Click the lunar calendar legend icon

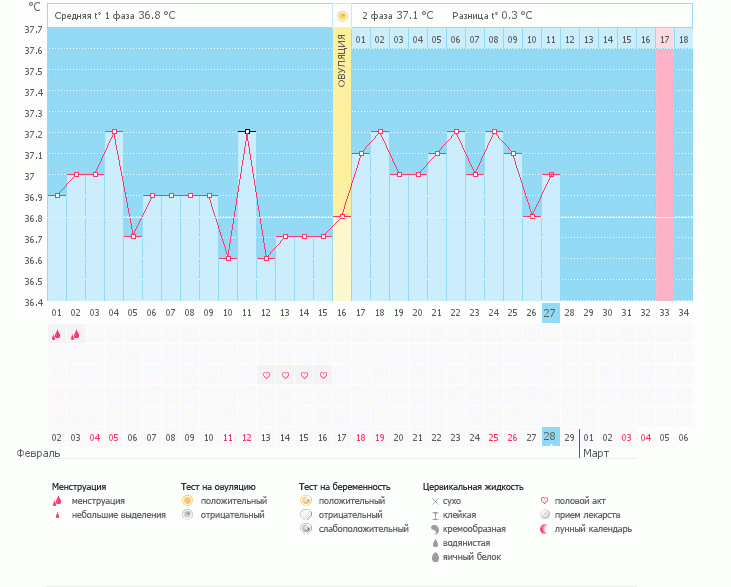(x=544, y=528)
